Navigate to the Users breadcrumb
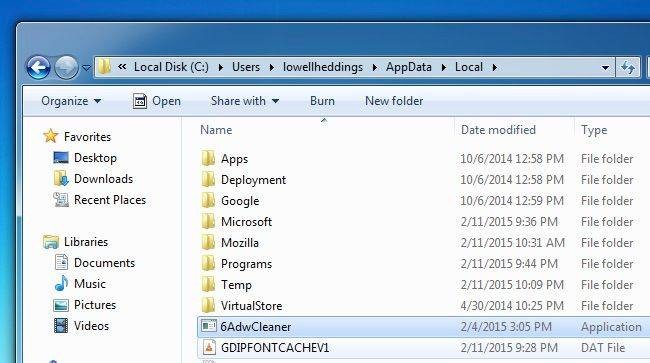Image resolution: width=650 pixels, height=363 pixels. point(246,67)
